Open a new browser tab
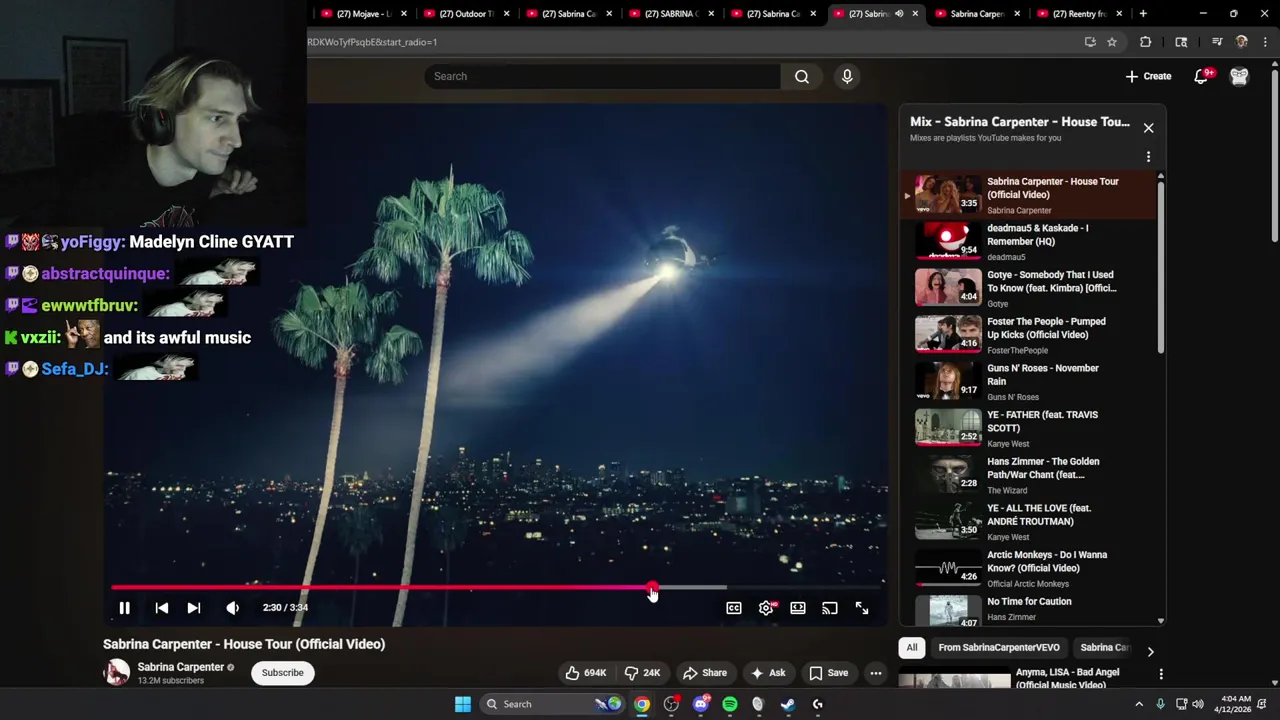The image size is (1280, 720). click(1143, 14)
